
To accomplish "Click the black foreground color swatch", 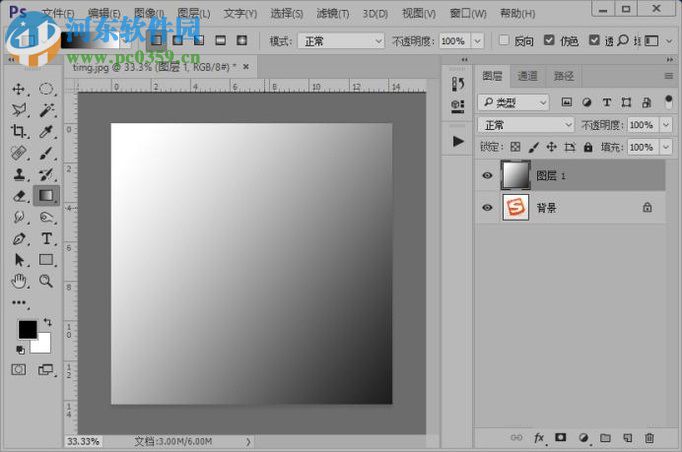I will 27,329.
